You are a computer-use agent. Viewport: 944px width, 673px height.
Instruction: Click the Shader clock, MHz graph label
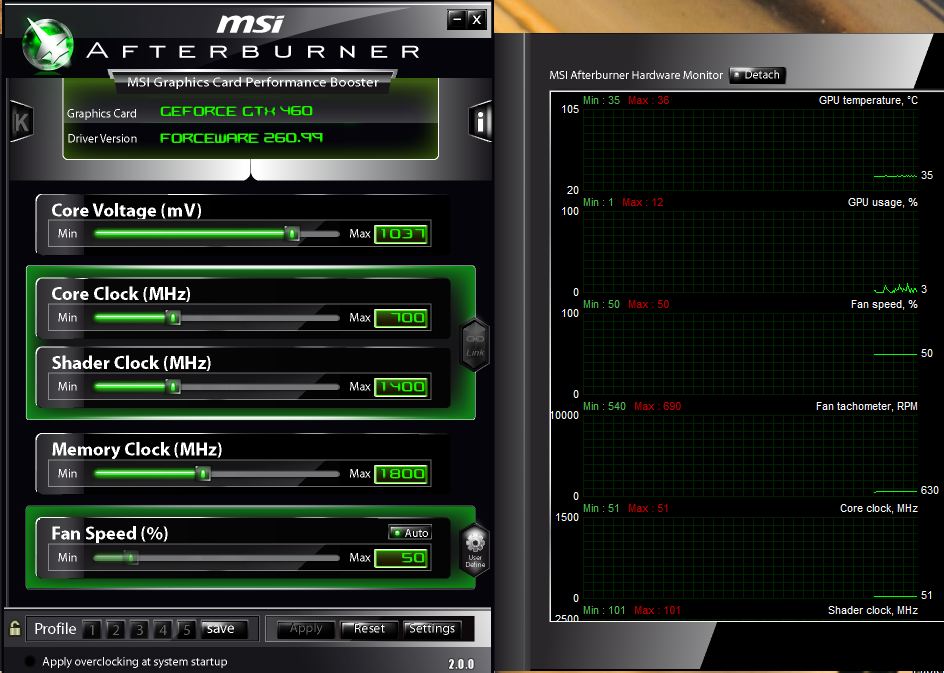(x=872, y=610)
